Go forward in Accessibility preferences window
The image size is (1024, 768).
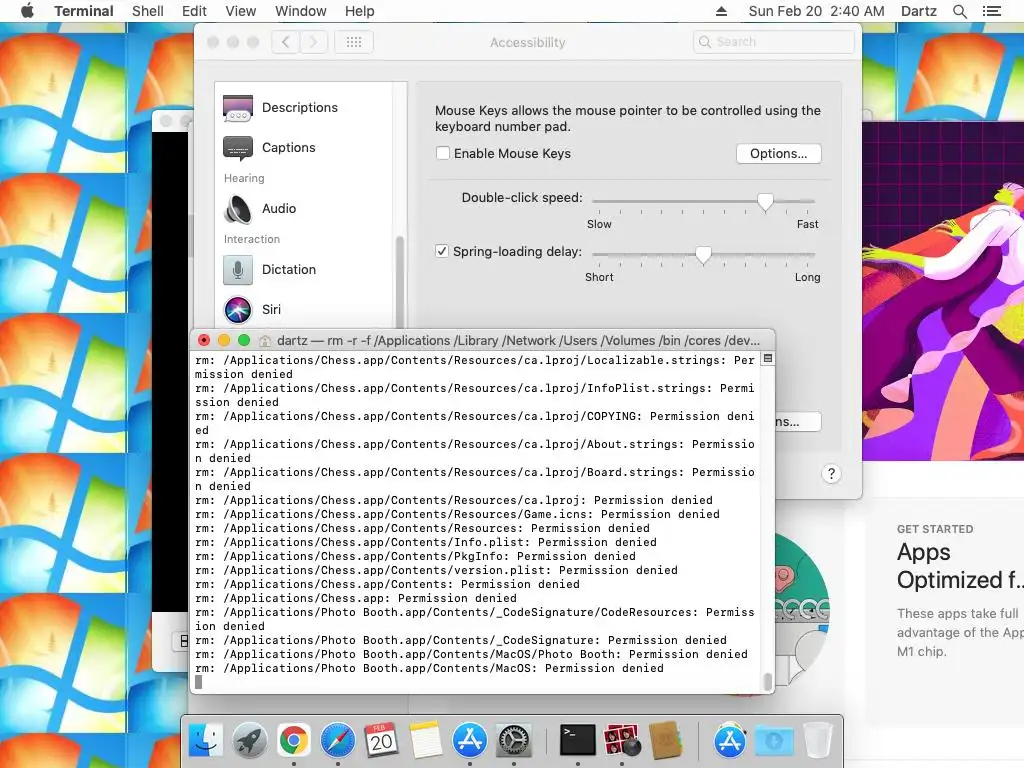pyautogui.click(x=313, y=42)
